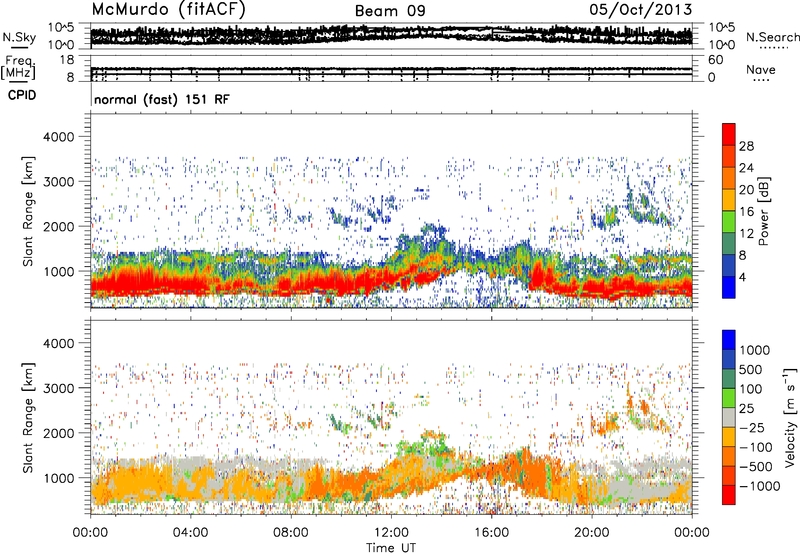This screenshot has height=554, width=800.
Task: Click the 'Slant Range [km]' label of the velocity panel
Action: pyautogui.click(x=28, y=418)
